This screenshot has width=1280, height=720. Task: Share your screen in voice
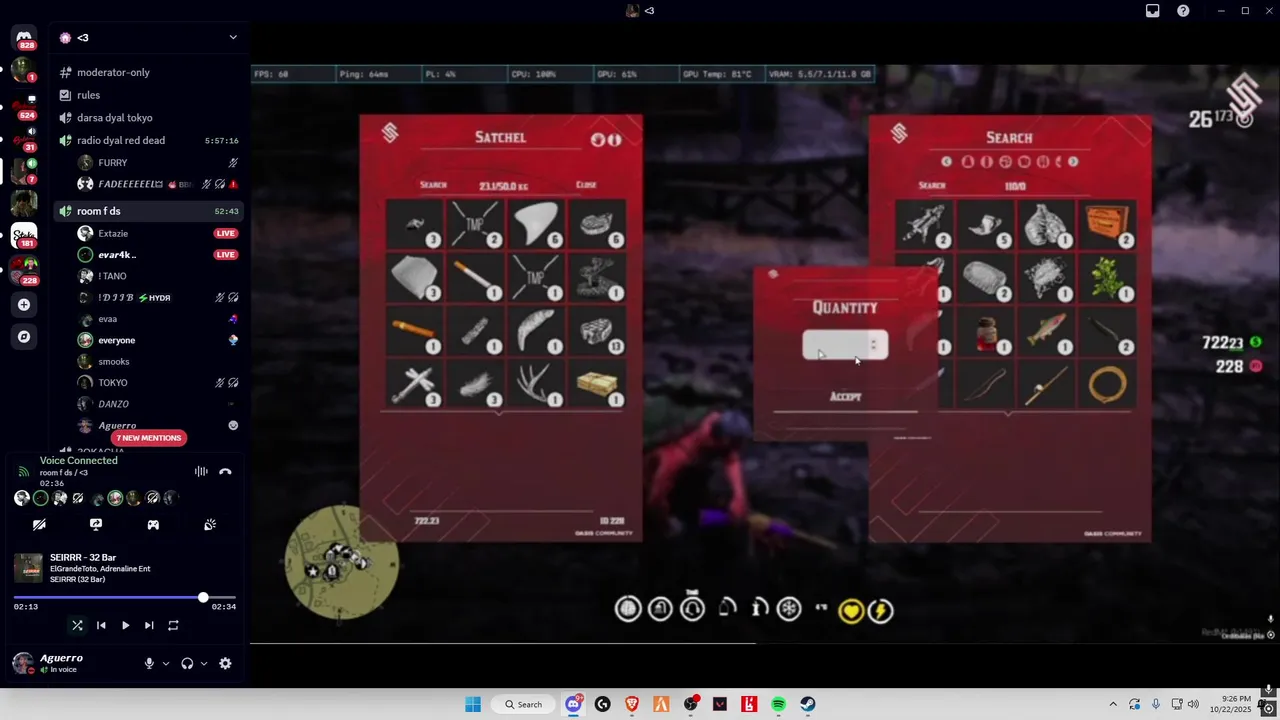click(96, 524)
